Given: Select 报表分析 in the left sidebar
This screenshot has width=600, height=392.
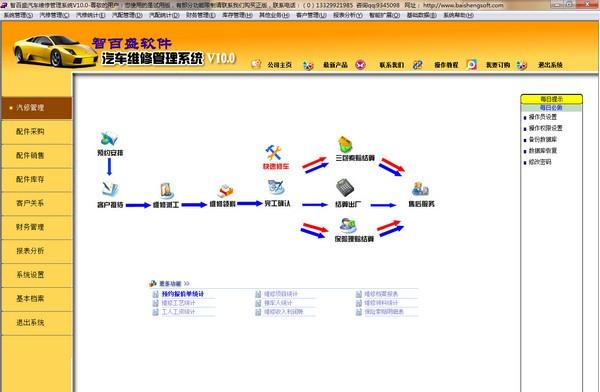Looking at the screenshot, I should pos(37,251).
